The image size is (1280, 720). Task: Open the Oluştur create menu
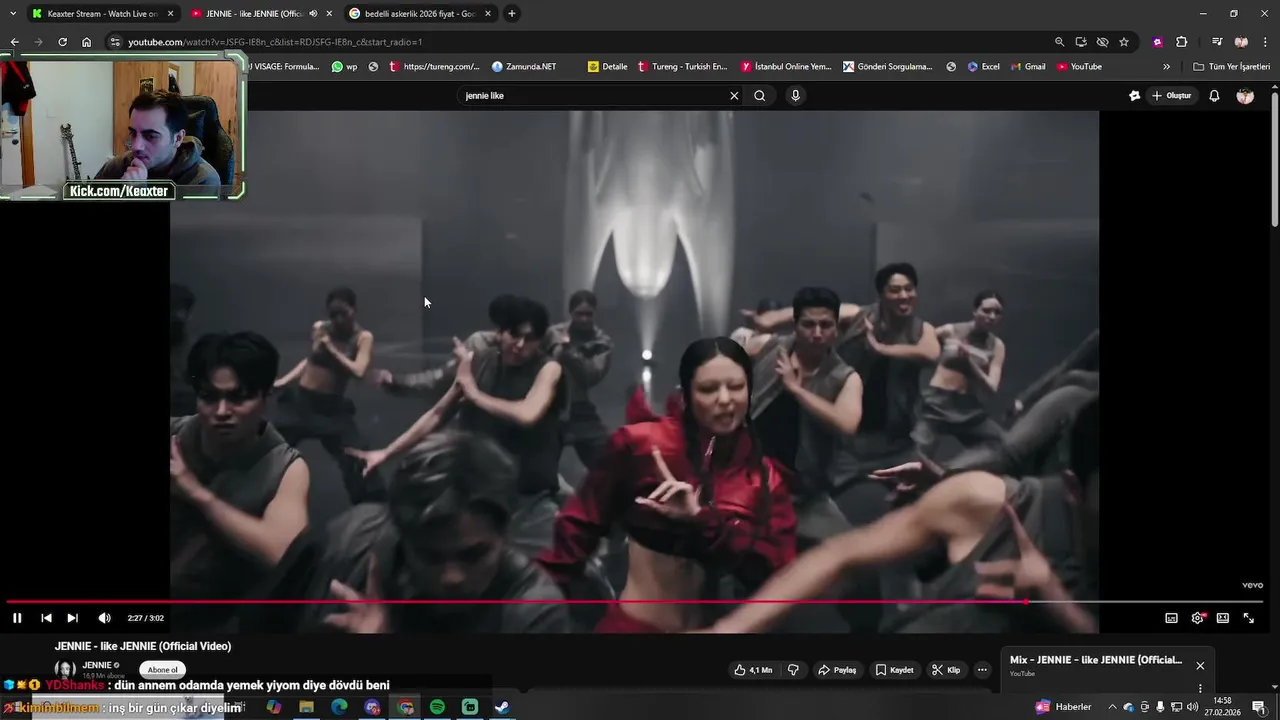point(1173,96)
